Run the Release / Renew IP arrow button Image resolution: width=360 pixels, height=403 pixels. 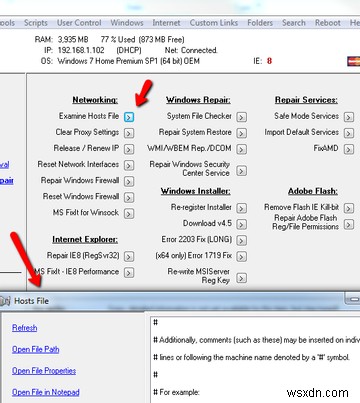(x=129, y=149)
